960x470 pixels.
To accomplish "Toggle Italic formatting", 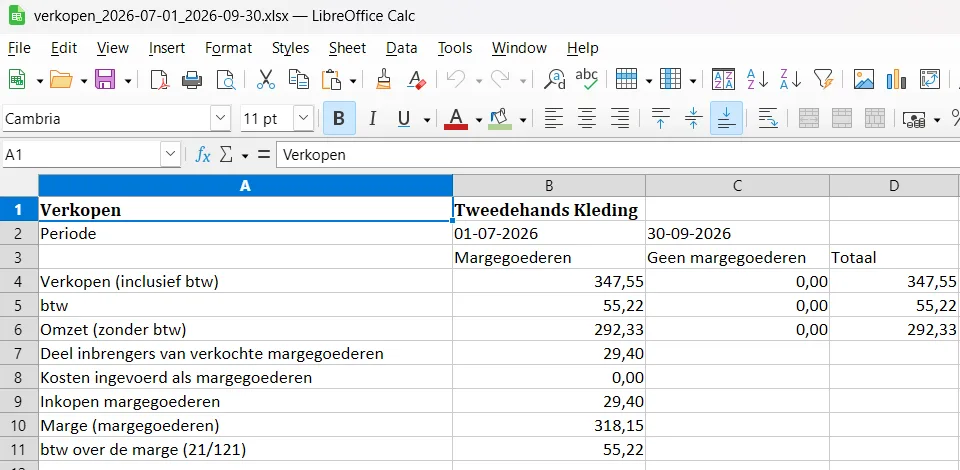I will click(x=372, y=118).
